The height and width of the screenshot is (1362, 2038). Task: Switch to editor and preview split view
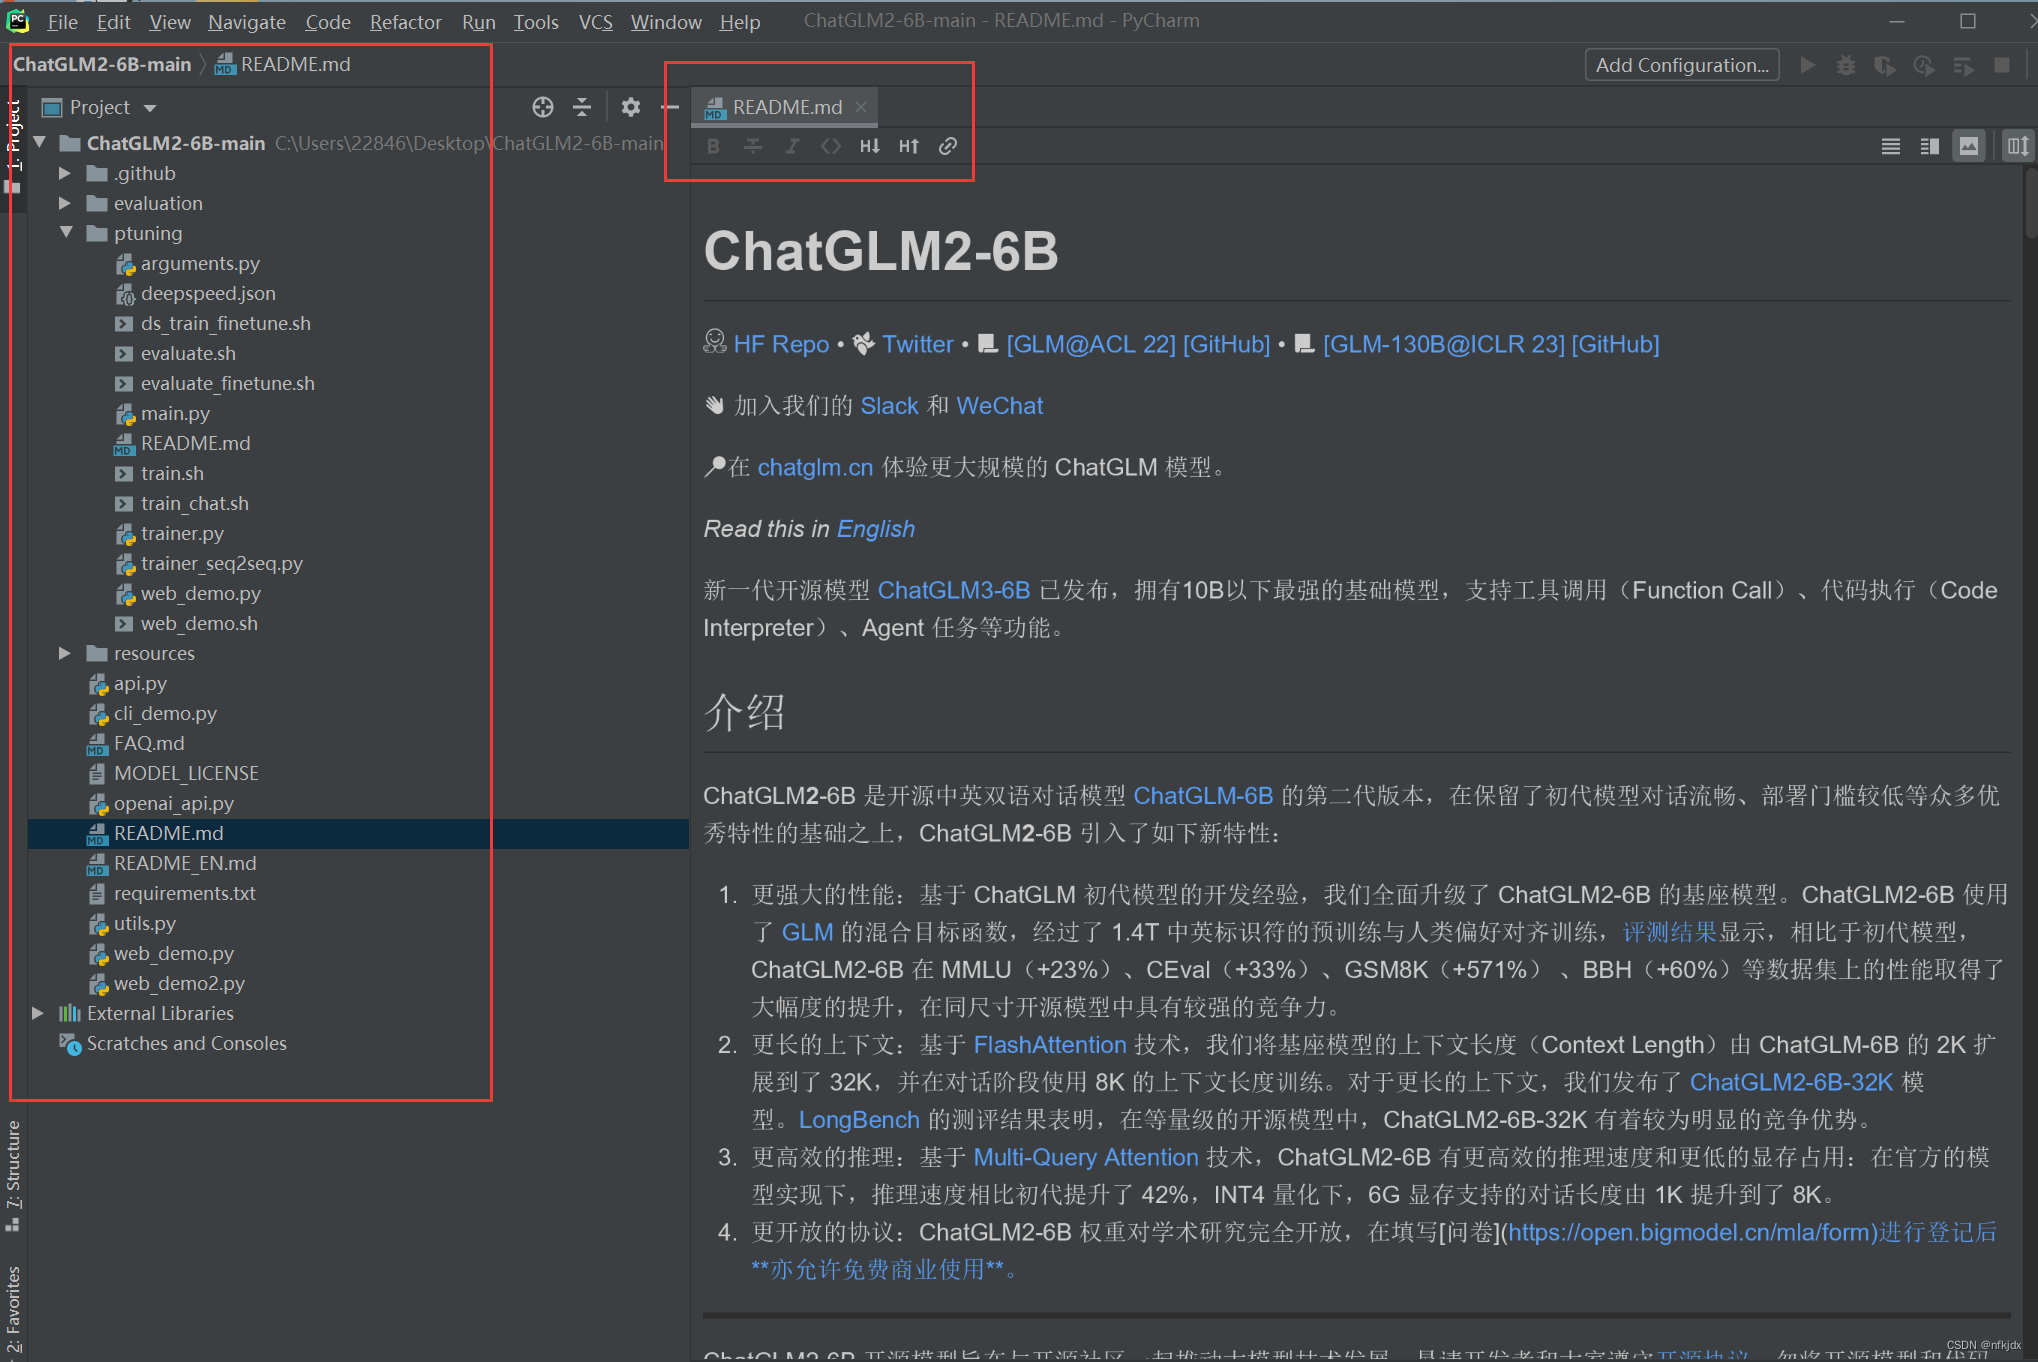point(1930,146)
